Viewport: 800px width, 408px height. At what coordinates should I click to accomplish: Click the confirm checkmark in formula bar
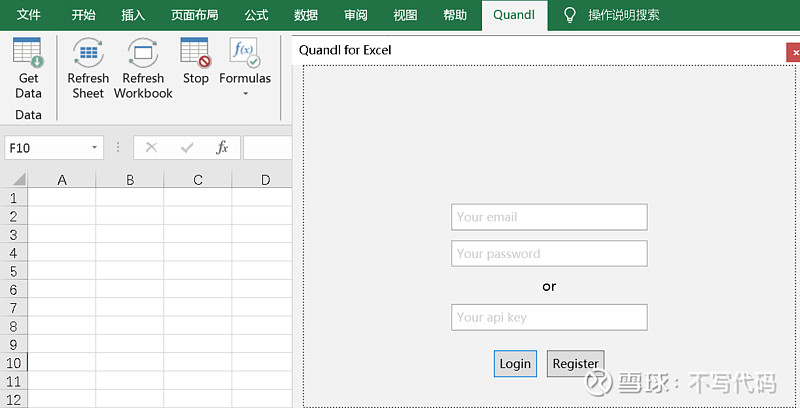coord(187,148)
